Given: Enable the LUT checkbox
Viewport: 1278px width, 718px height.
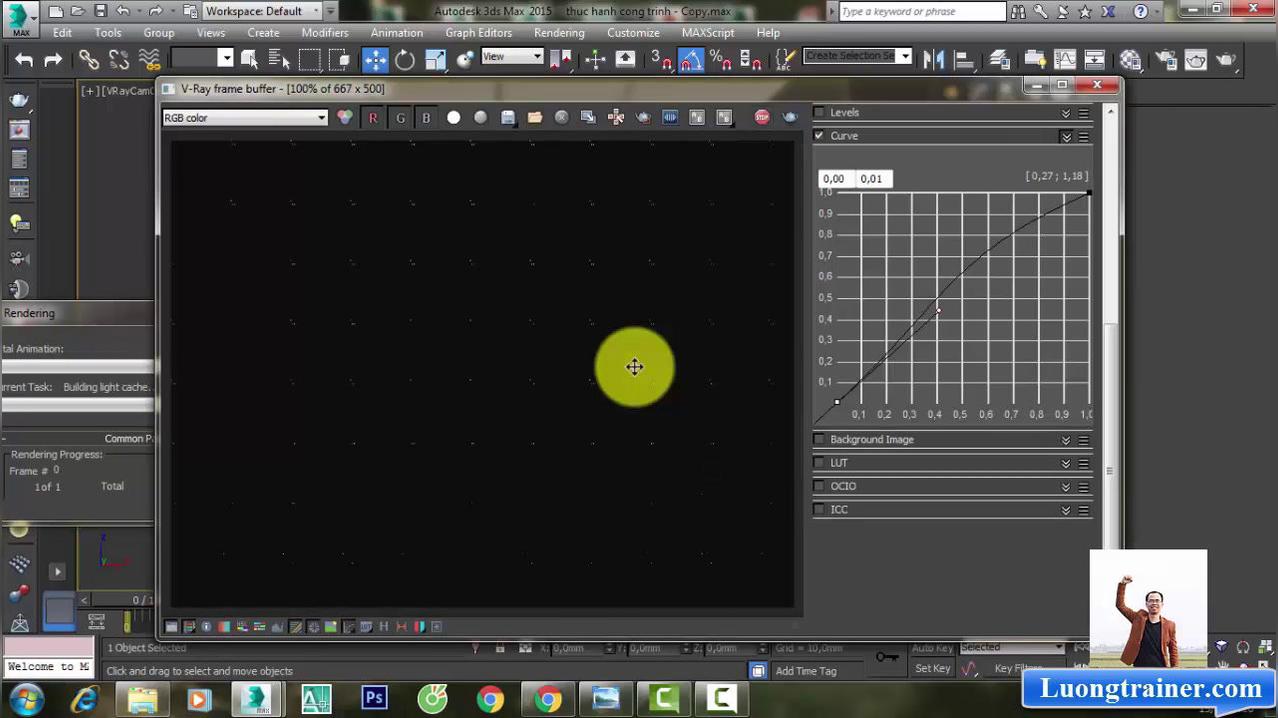Looking at the screenshot, I should (820, 463).
